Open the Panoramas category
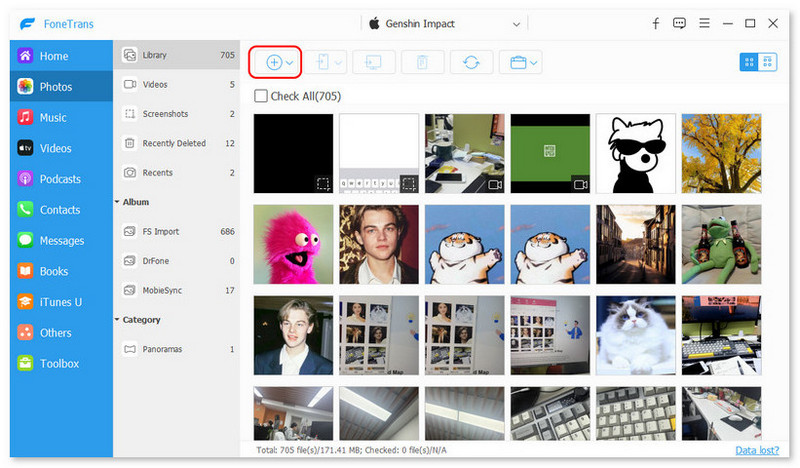Screen dimensions: 800x468 click(177, 349)
